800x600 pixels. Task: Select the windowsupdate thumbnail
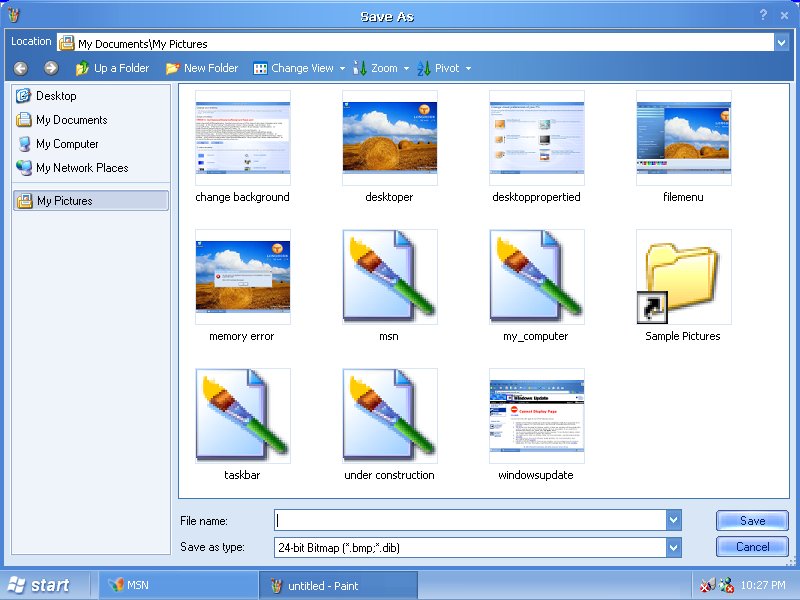[x=536, y=415]
